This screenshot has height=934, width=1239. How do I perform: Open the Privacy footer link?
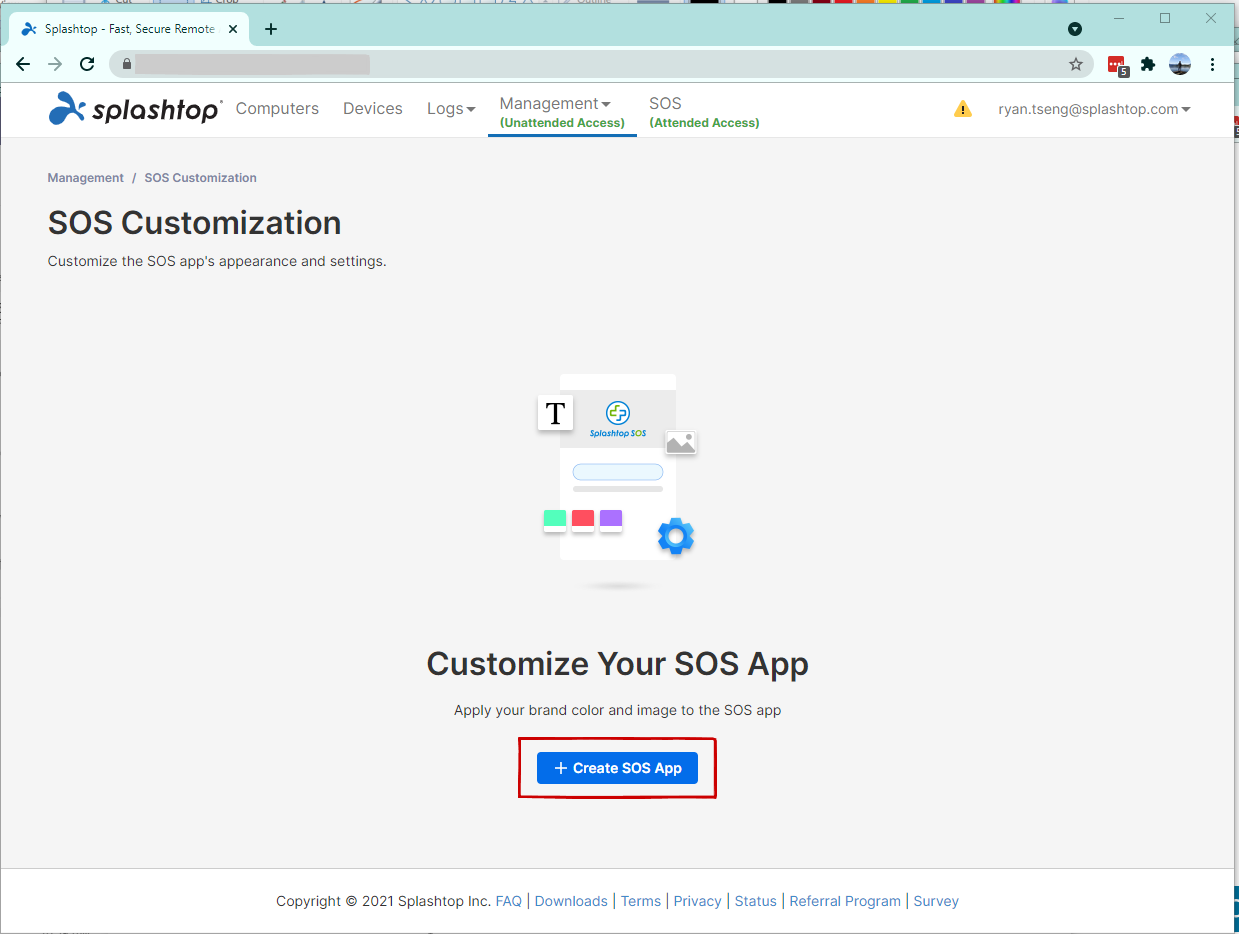pos(697,901)
